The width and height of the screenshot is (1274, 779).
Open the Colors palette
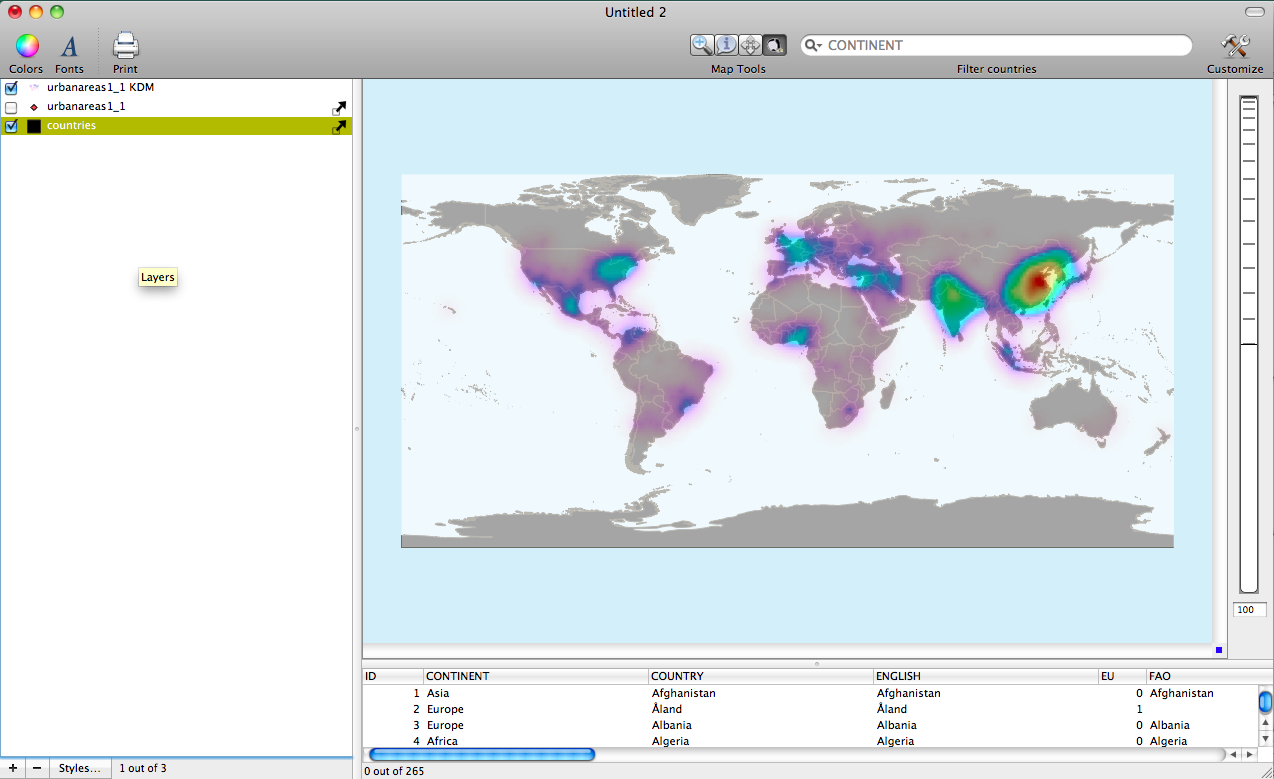coord(26,46)
